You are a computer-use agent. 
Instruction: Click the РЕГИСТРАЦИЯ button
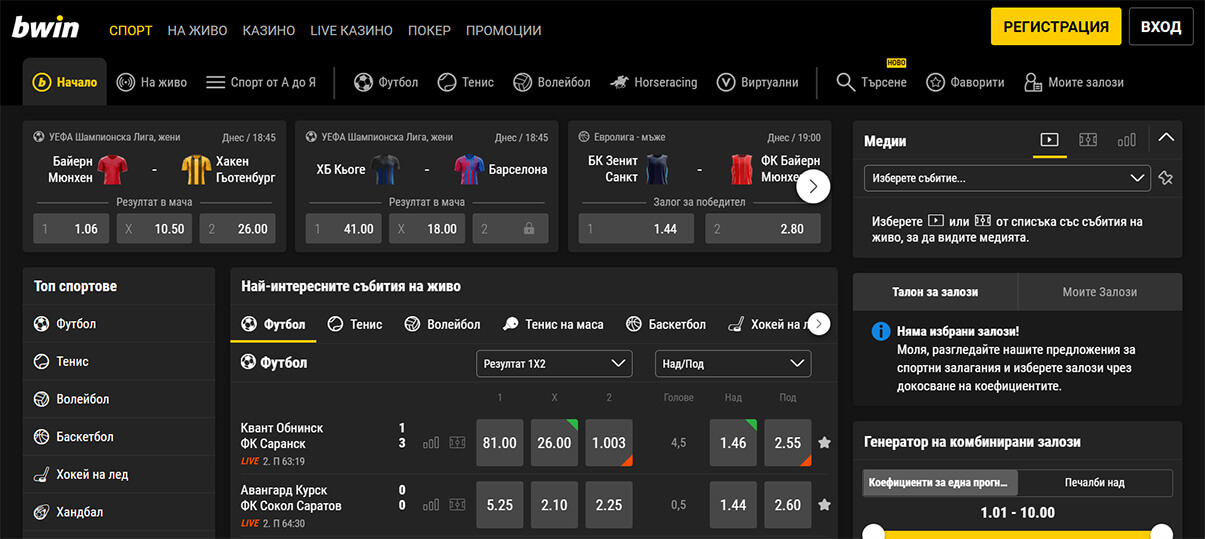coord(1056,27)
